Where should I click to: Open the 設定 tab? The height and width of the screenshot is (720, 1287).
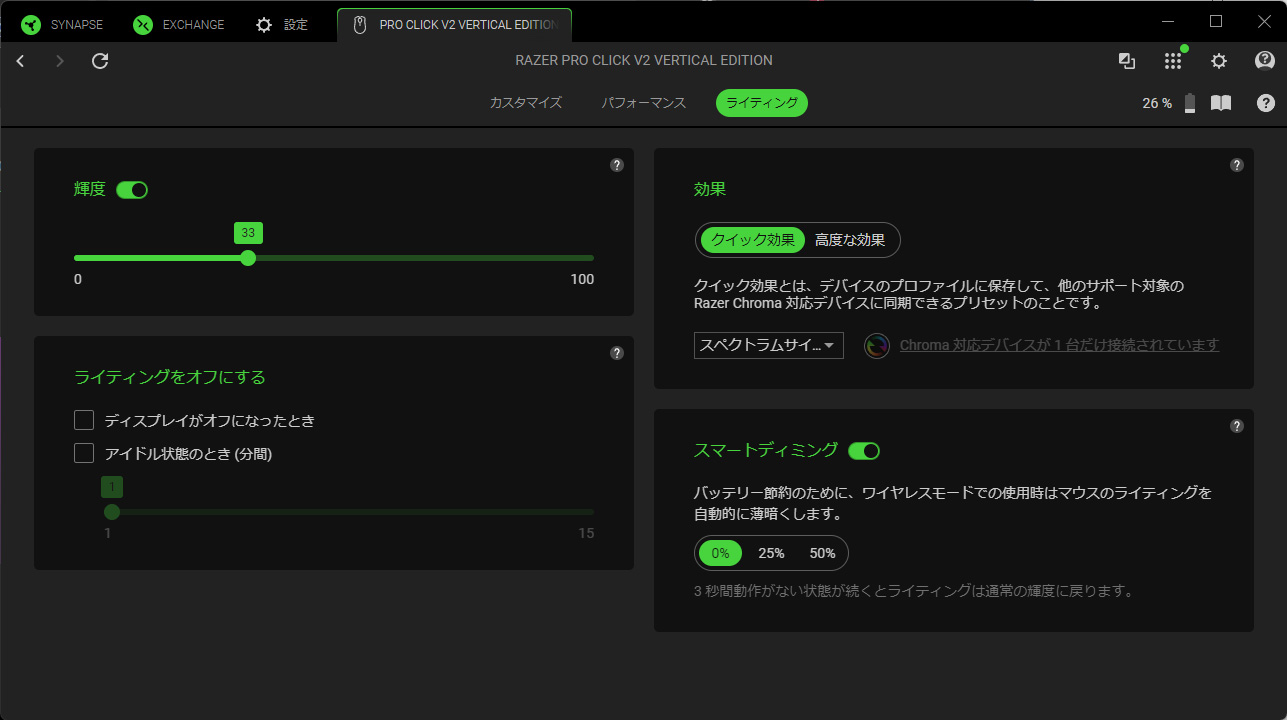coord(282,25)
